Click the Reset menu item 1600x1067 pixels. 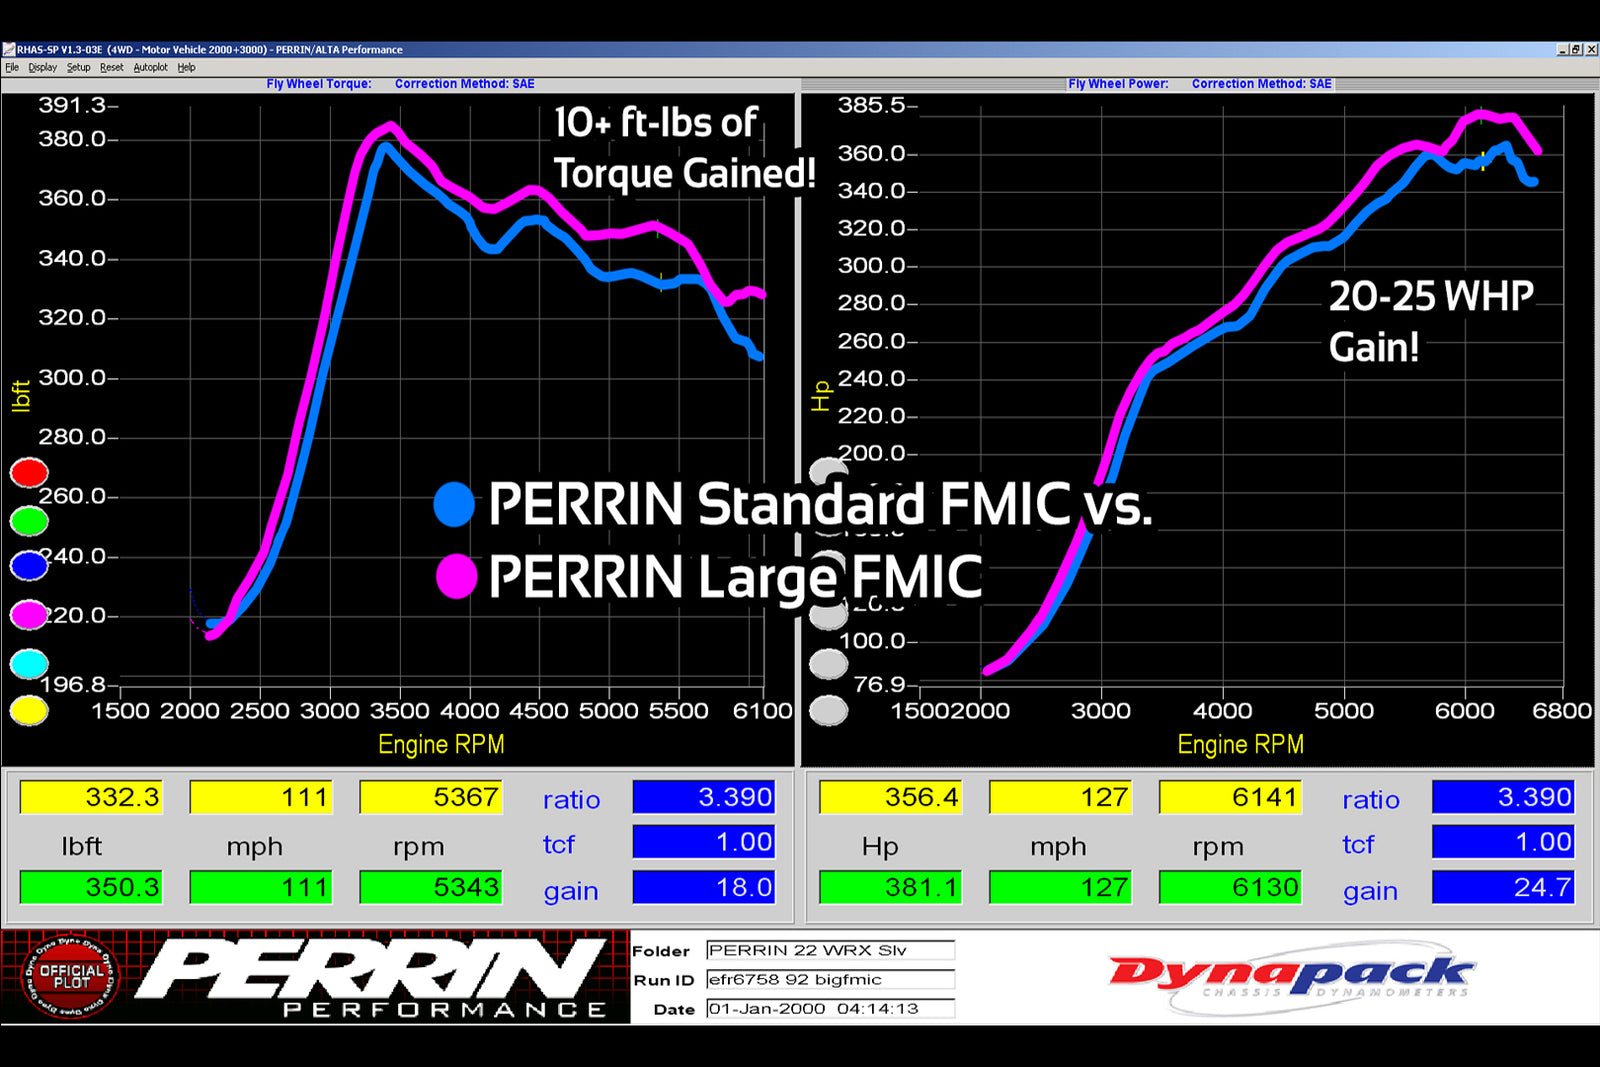coord(111,68)
